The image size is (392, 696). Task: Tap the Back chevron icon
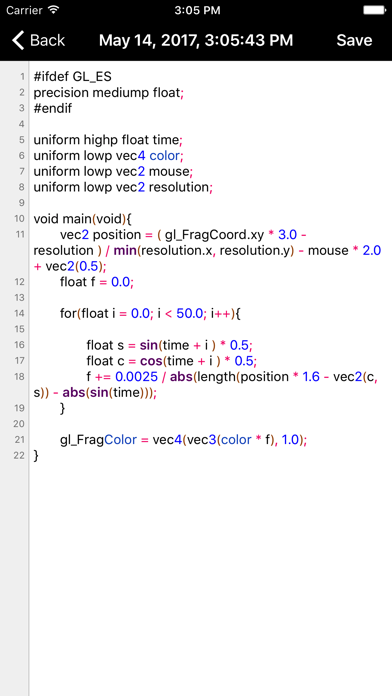[x=18, y=40]
